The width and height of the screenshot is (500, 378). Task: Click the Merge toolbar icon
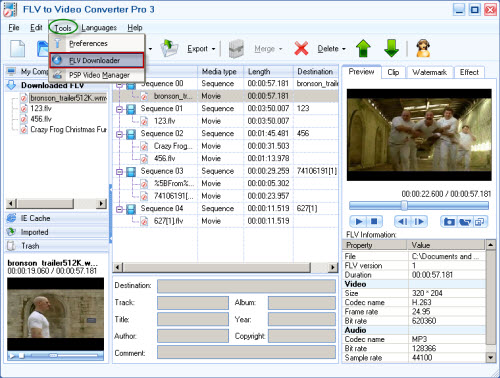(x=236, y=49)
